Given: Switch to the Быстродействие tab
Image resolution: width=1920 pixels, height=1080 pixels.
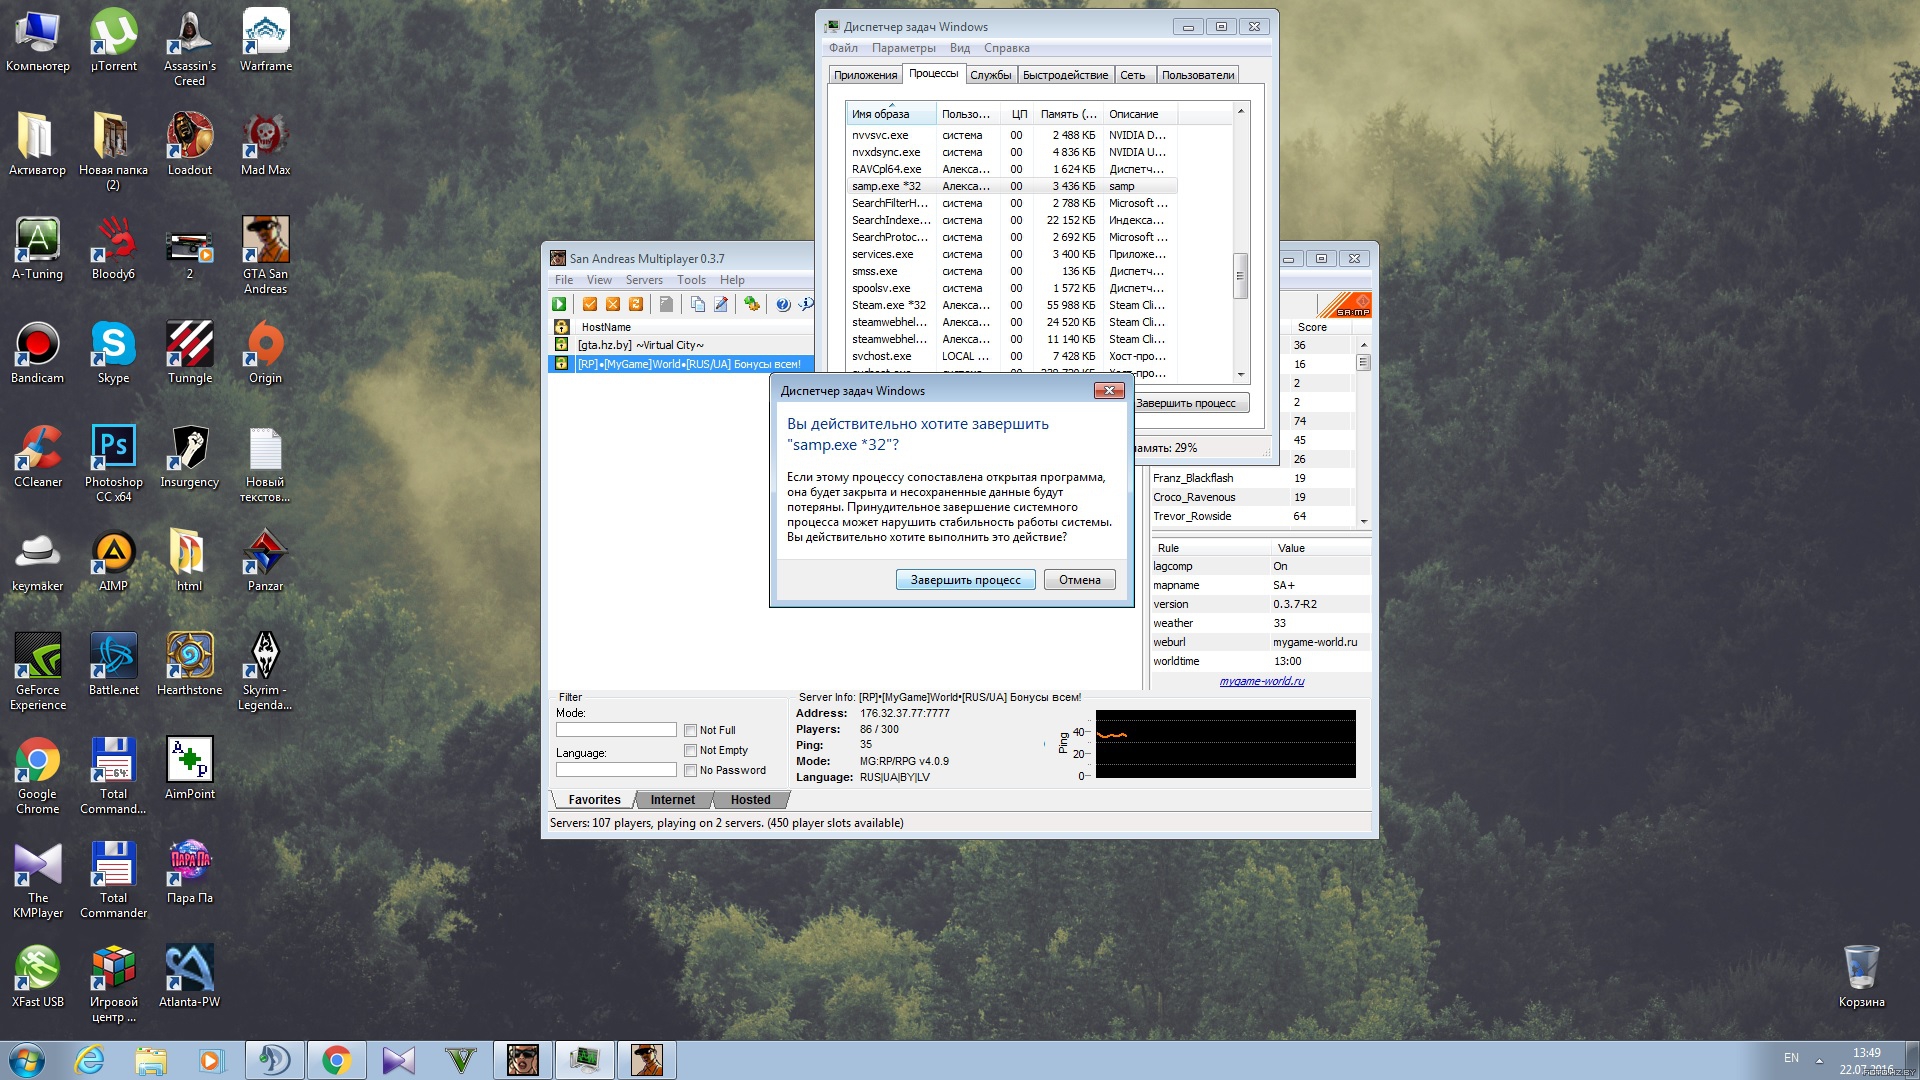Looking at the screenshot, I should [1065, 75].
